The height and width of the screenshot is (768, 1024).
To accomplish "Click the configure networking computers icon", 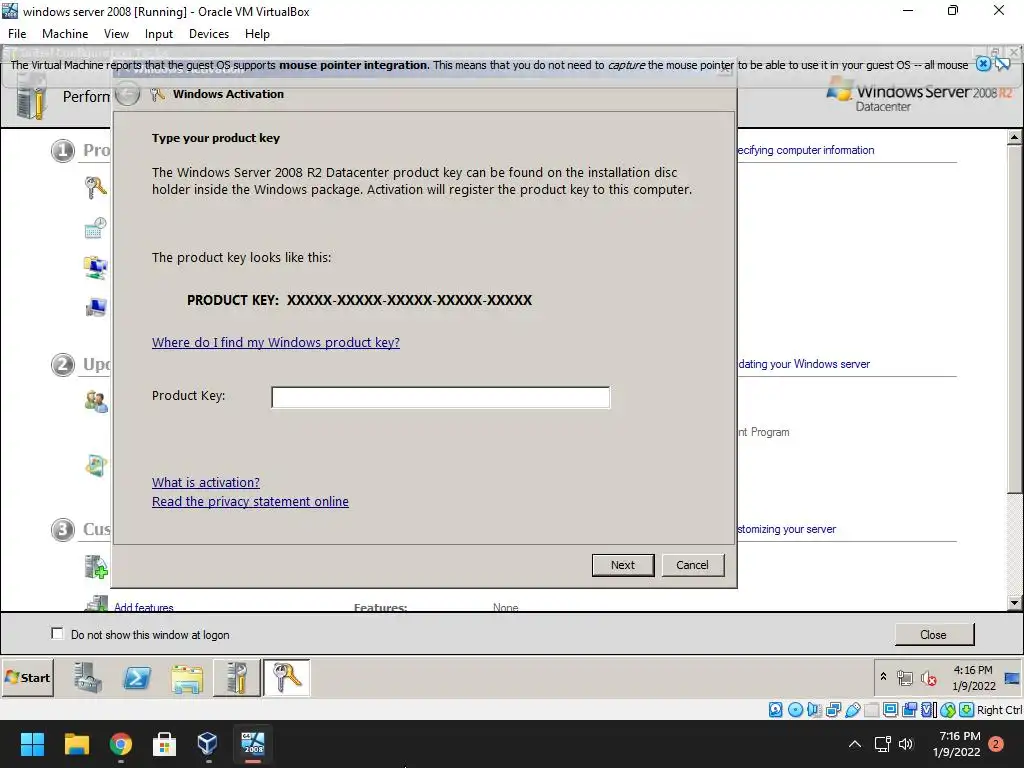I will 95,268.
